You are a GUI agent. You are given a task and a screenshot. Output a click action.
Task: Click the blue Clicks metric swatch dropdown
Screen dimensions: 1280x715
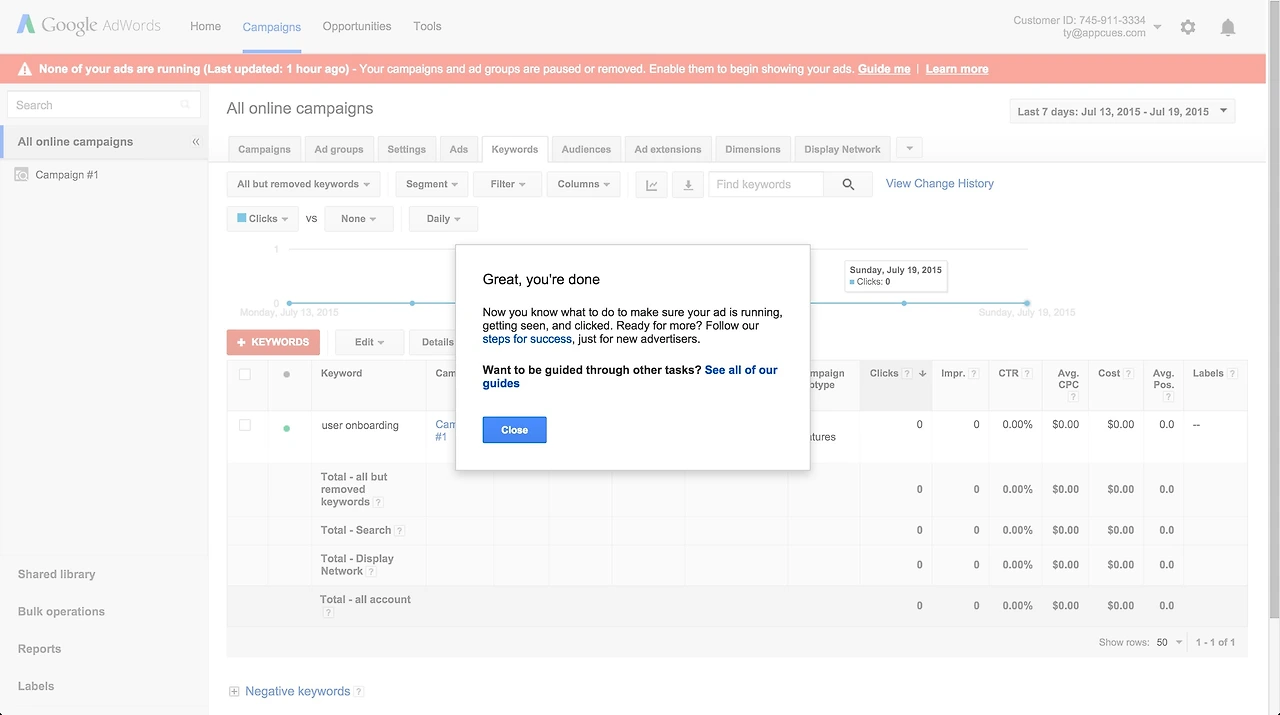(x=262, y=218)
